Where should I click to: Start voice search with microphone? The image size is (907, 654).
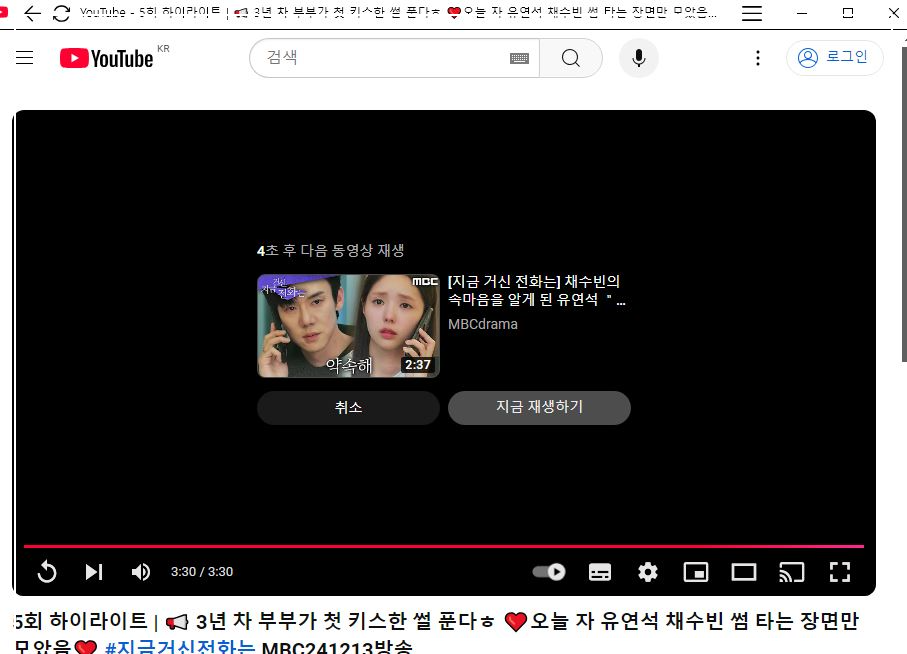click(x=639, y=58)
